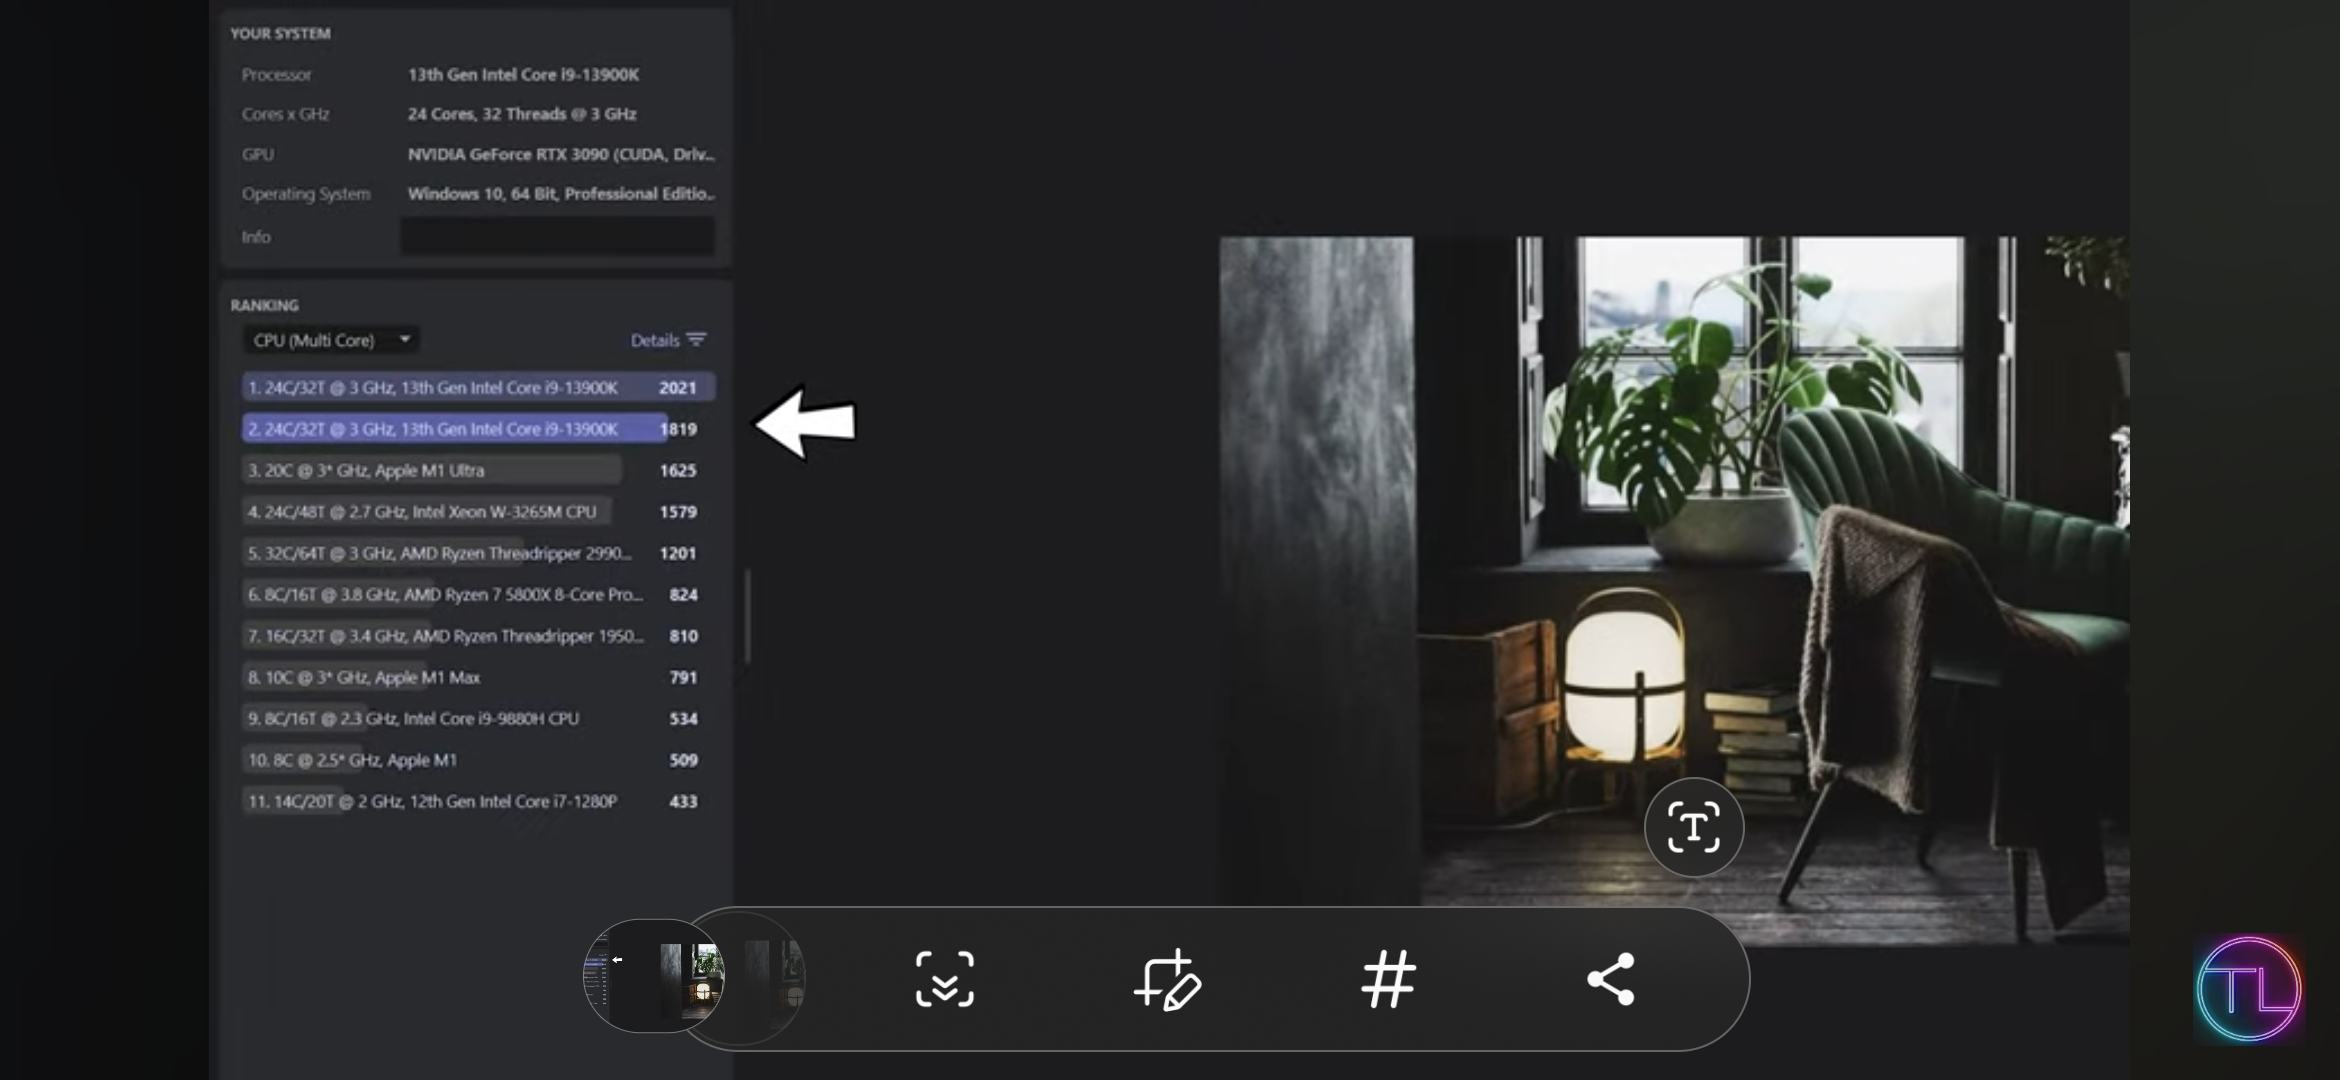
Task: Select the top i9-13900K score 2021 entry
Action: click(x=478, y=388)
